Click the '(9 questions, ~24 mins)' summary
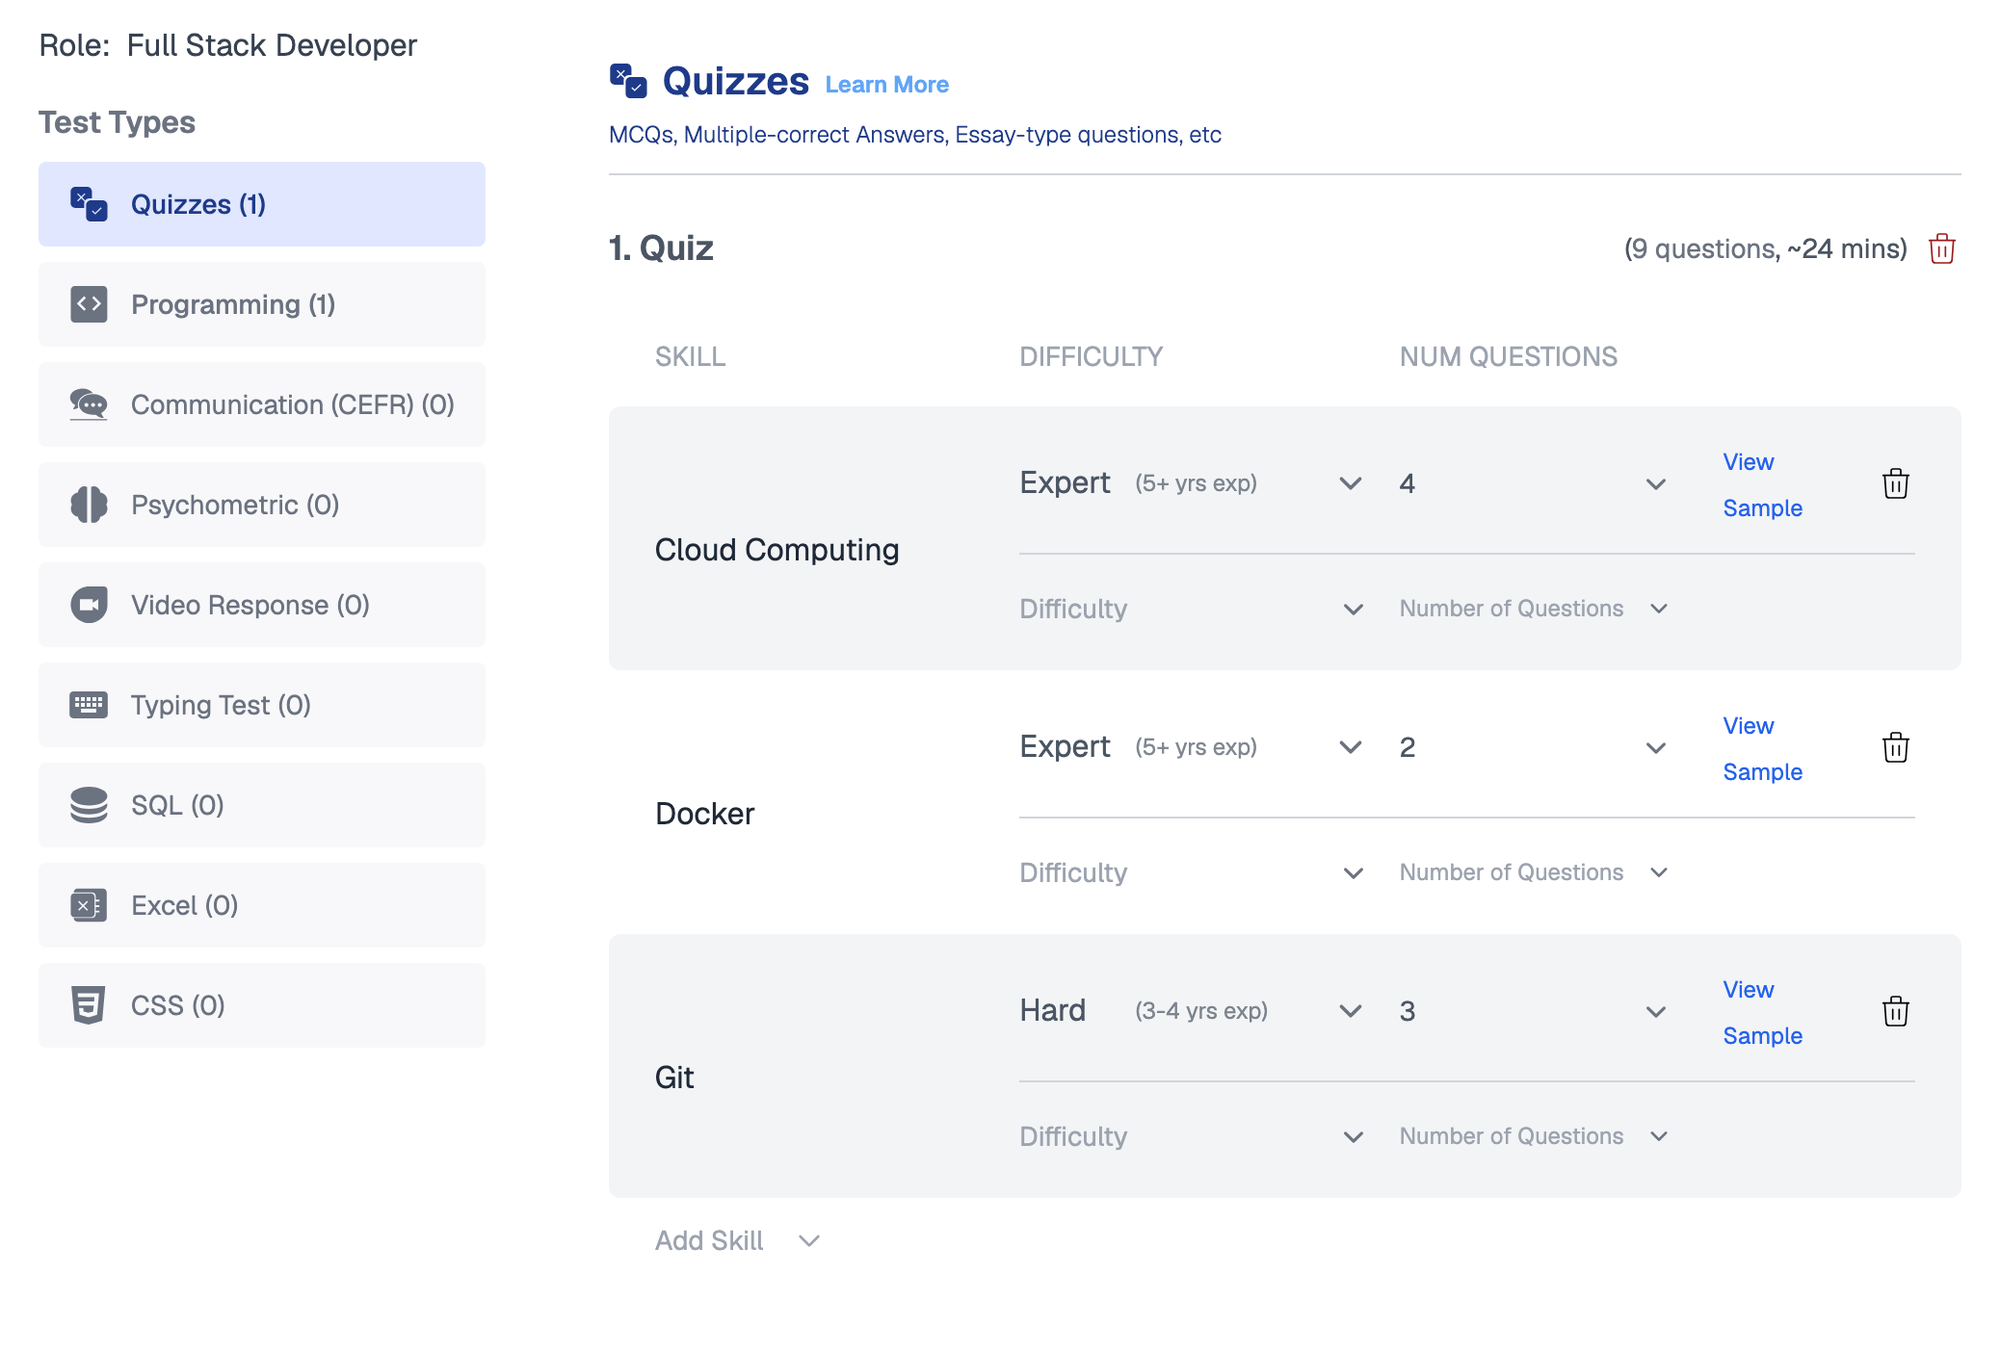This screenshot has width=2000, height=1352. click(x=1766, y=249)
